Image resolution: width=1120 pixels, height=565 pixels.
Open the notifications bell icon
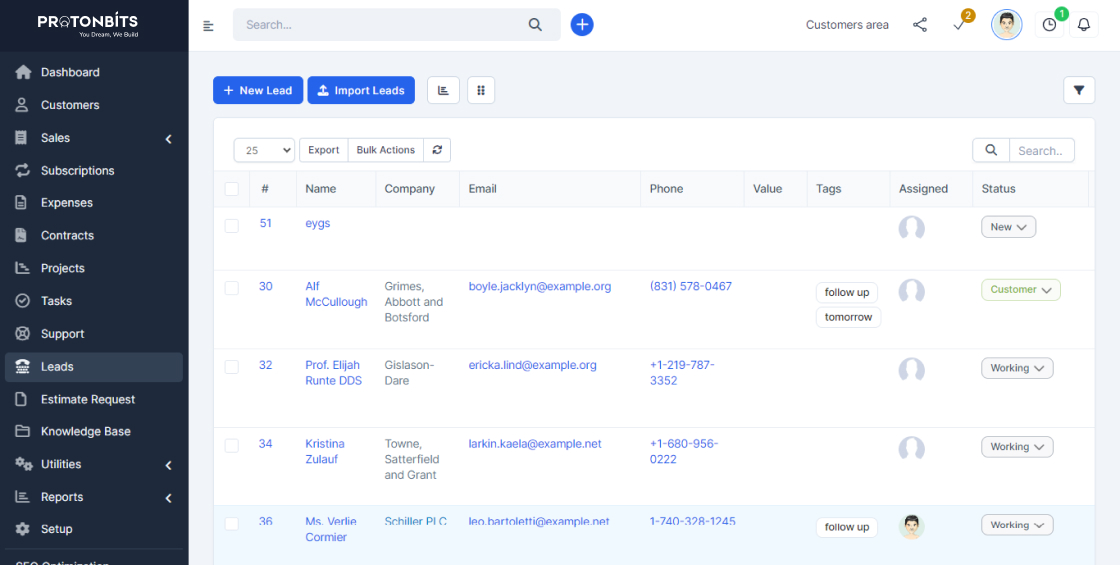coord(1084,25)
